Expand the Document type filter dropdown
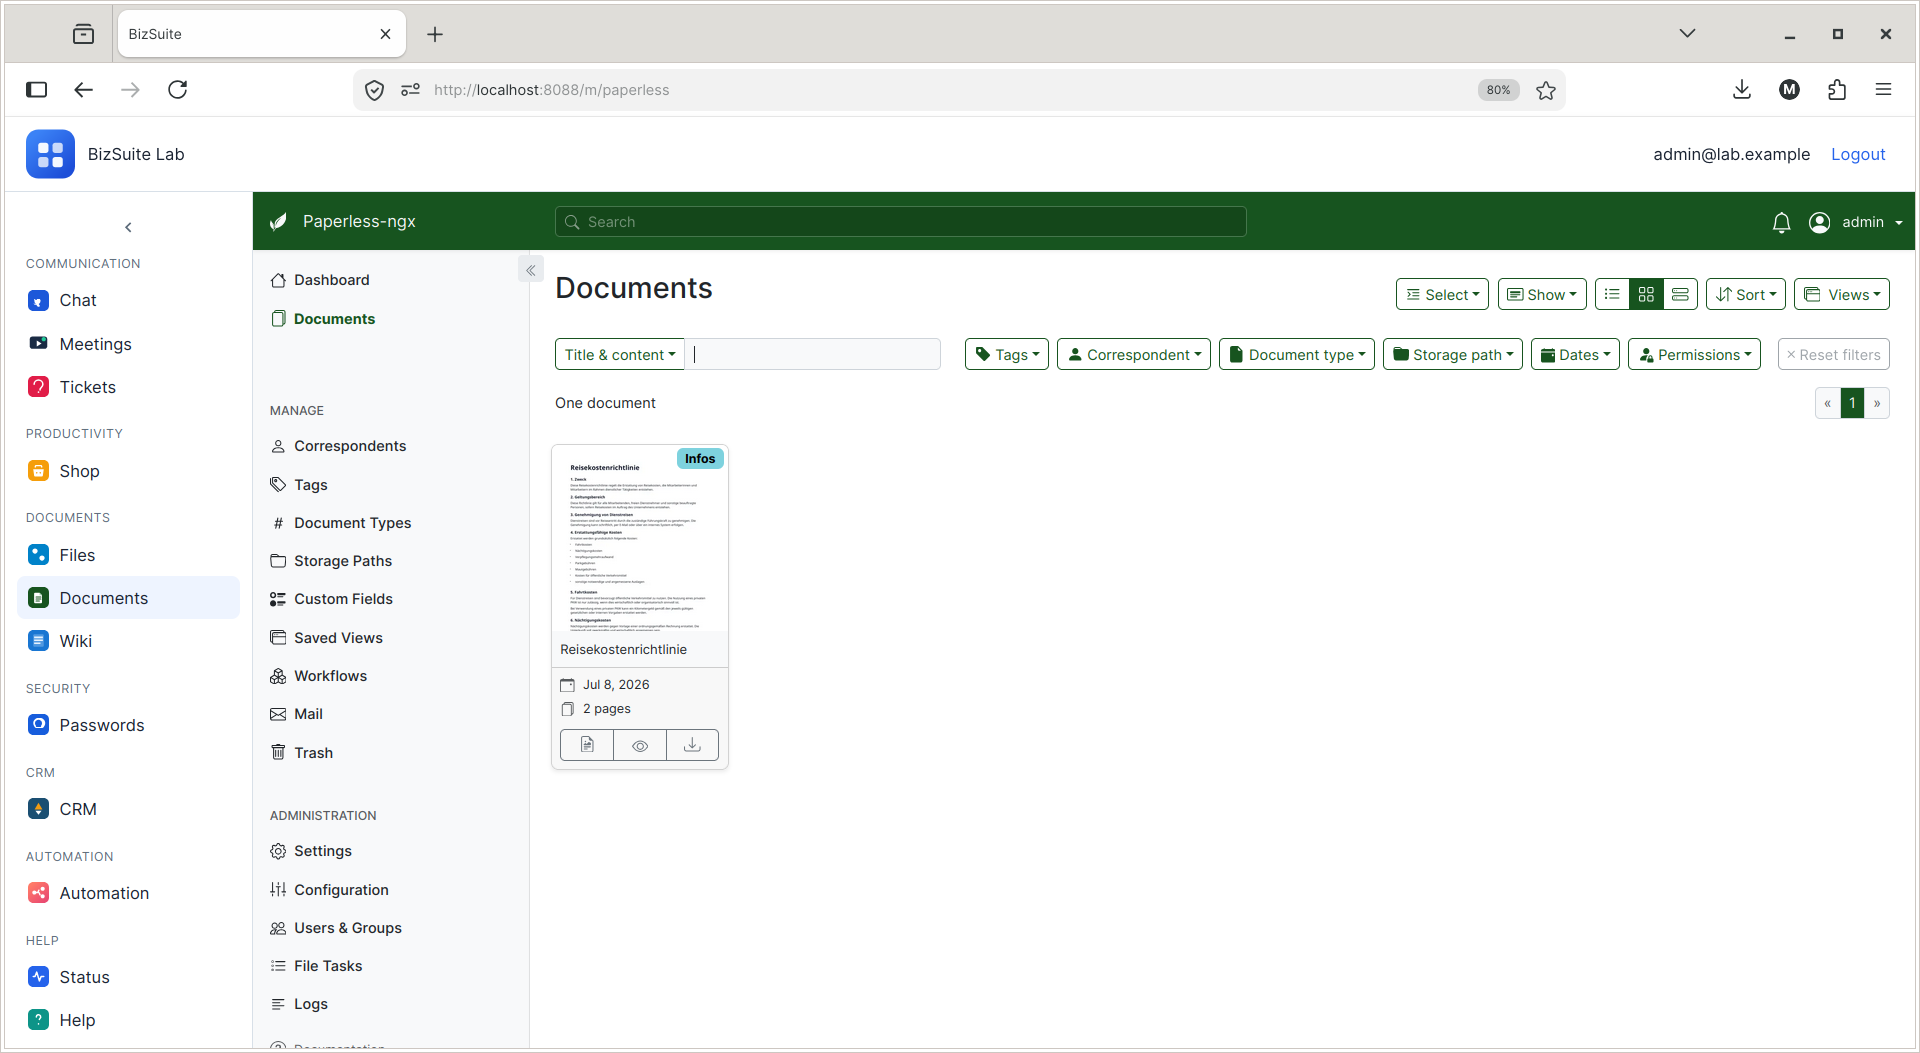The image size is (1920, 1053). pos(1297,354)
